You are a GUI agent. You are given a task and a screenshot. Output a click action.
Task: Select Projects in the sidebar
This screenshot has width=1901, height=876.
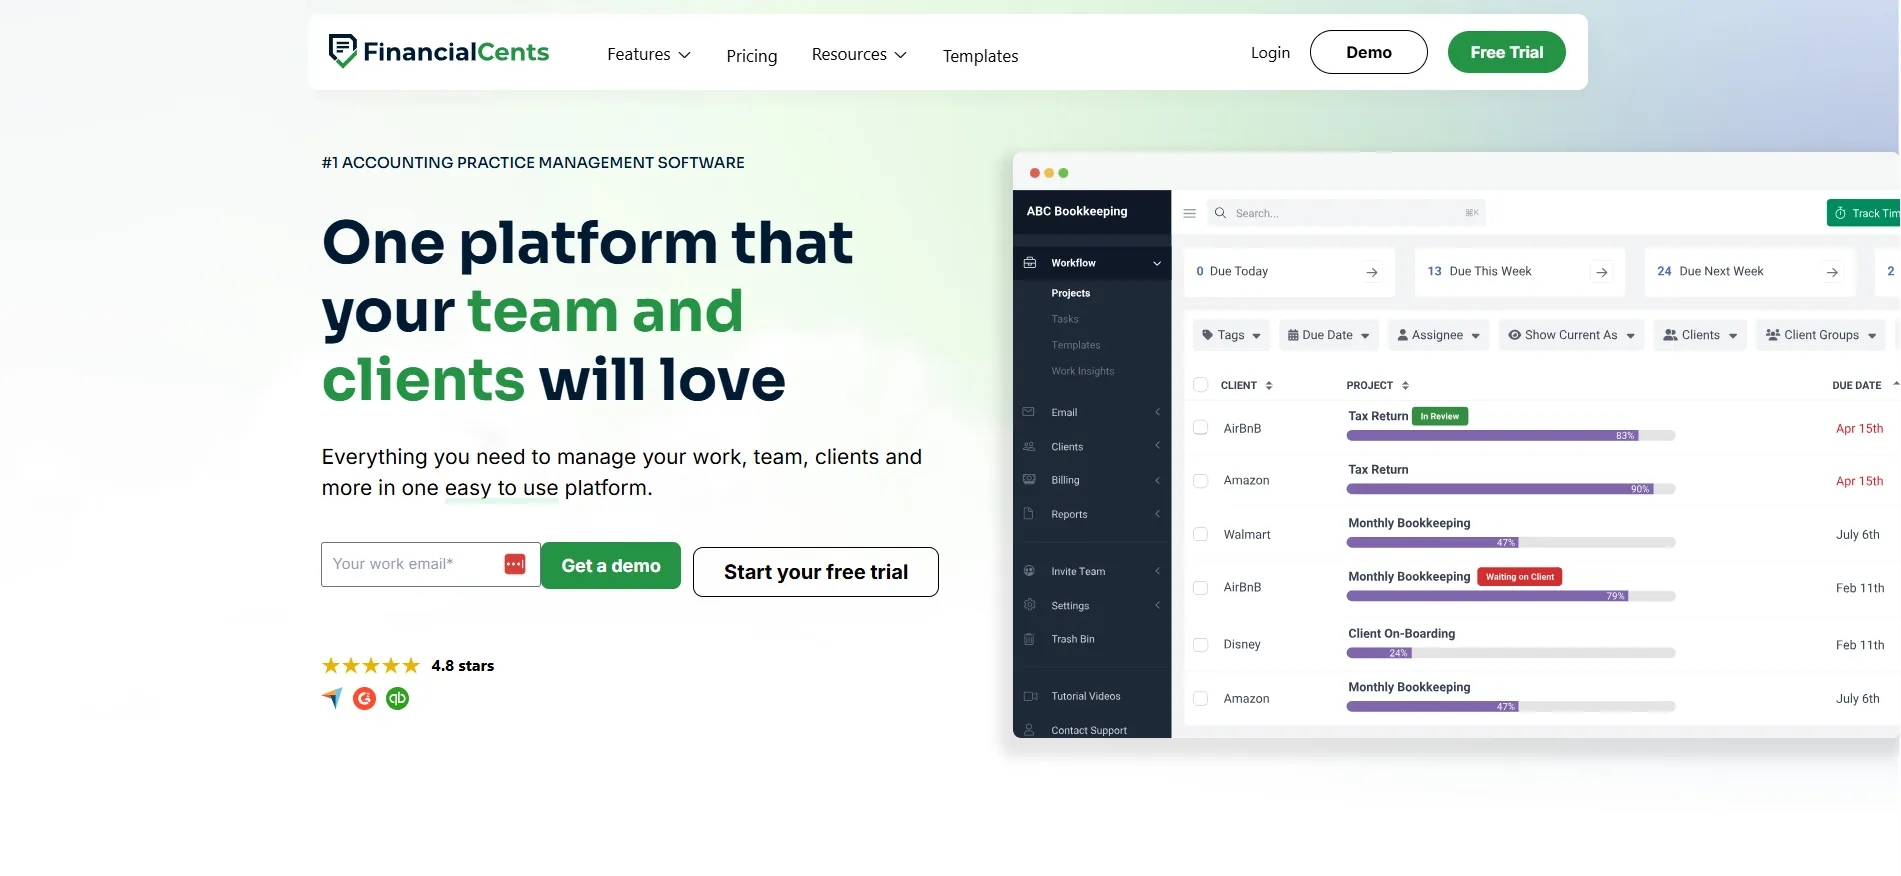click(x=1070, y=293)
